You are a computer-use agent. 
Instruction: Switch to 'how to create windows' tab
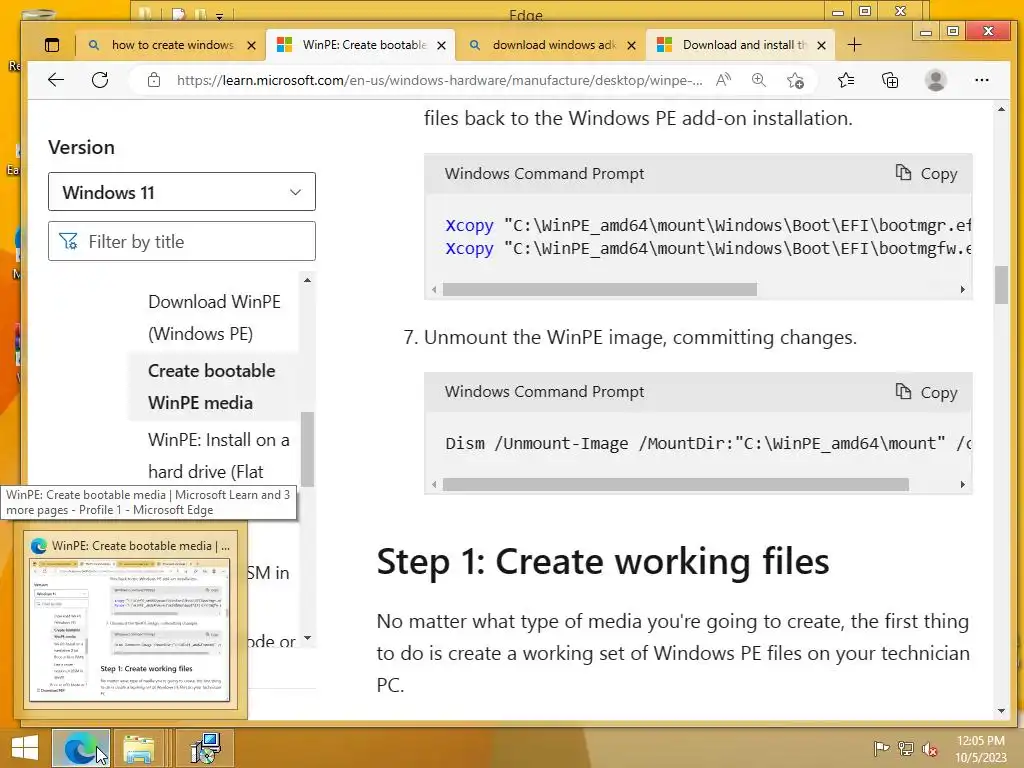[172, 45]
